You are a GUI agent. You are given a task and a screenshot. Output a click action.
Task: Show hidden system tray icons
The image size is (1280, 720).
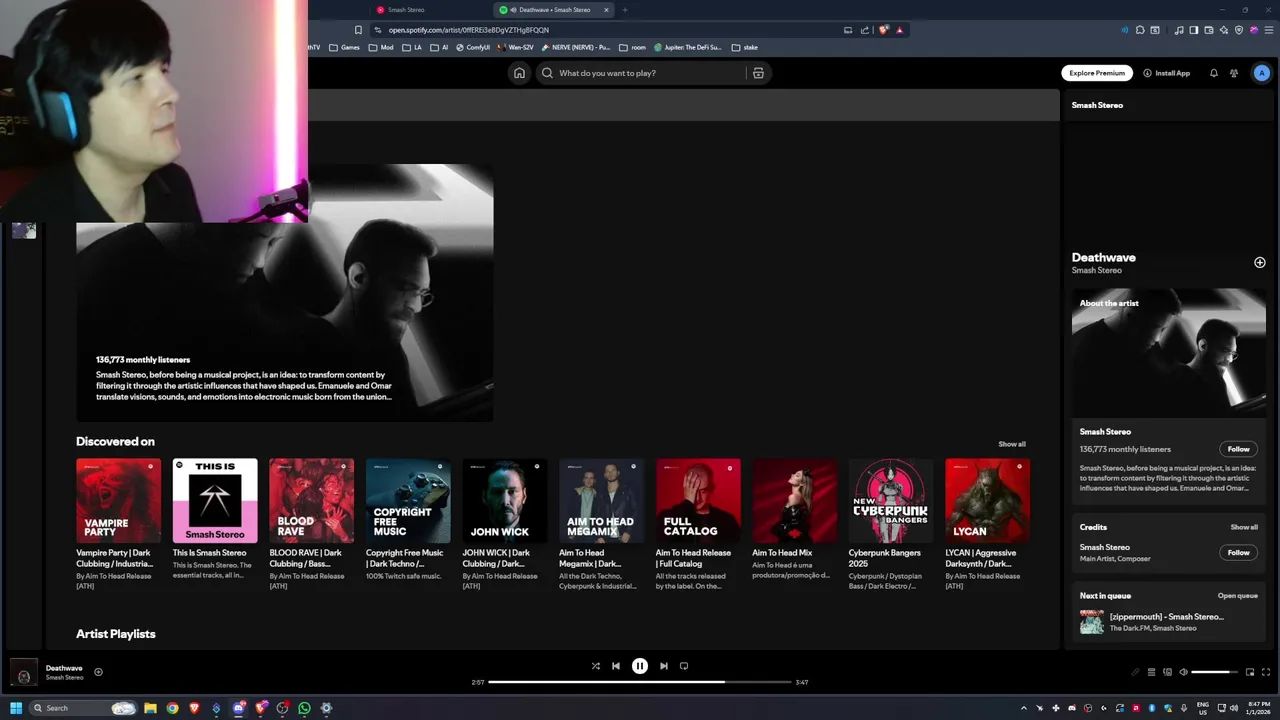(1023, 708)
